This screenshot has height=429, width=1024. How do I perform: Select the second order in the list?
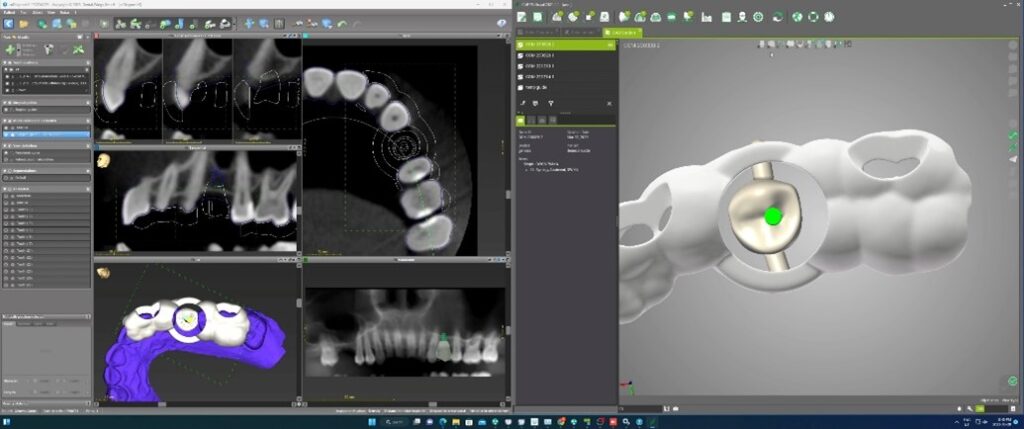click(x=566, y=56)
